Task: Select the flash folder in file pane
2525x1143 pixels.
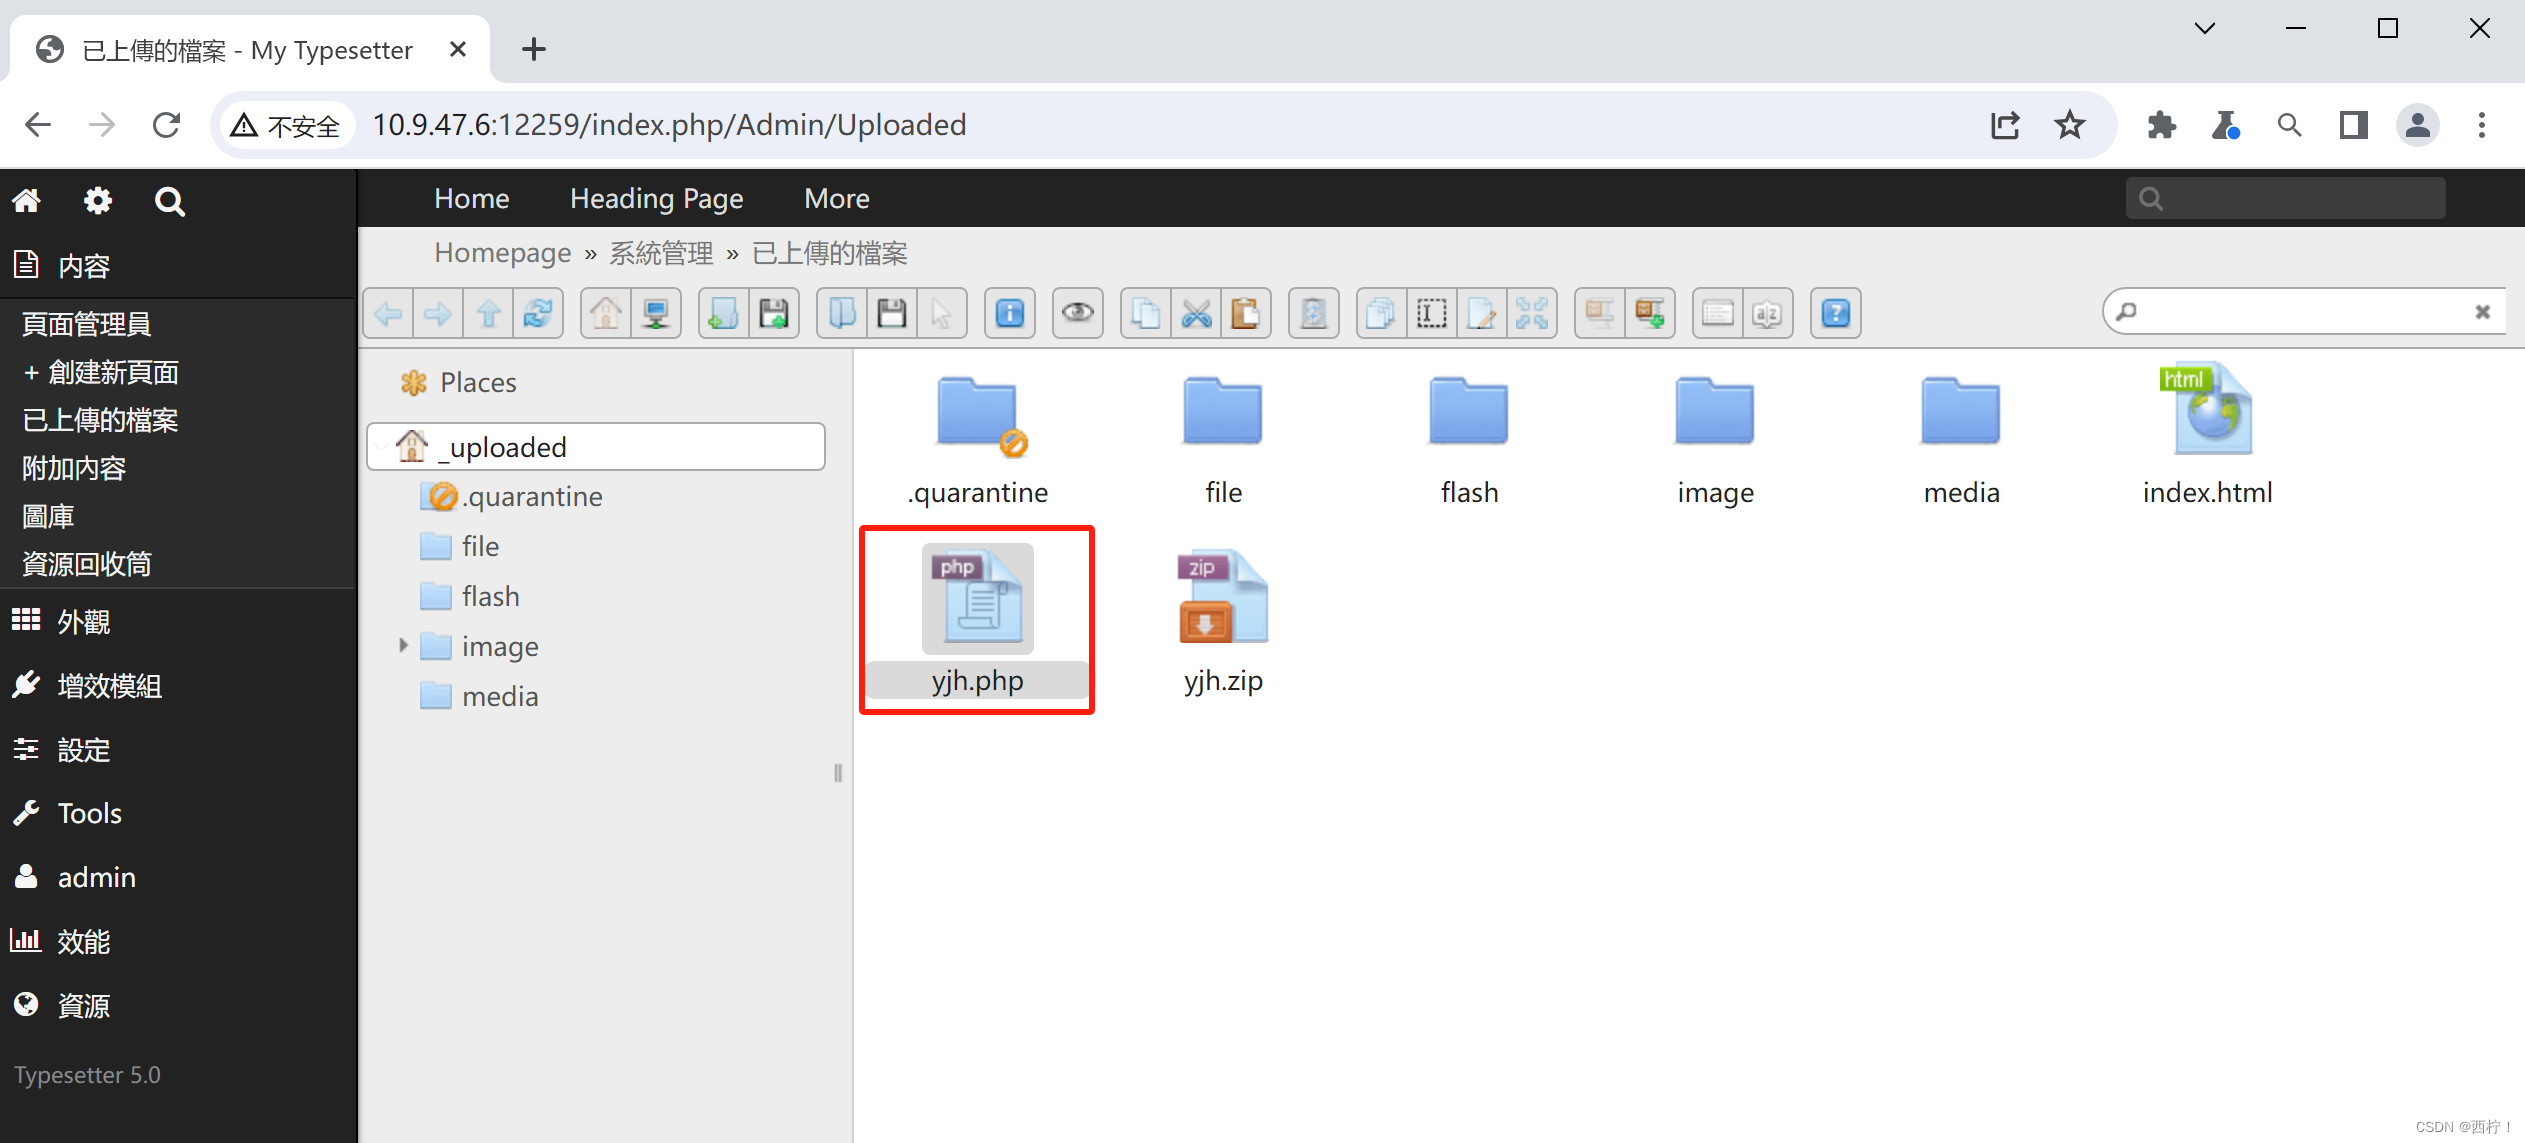Action: 1469,437
